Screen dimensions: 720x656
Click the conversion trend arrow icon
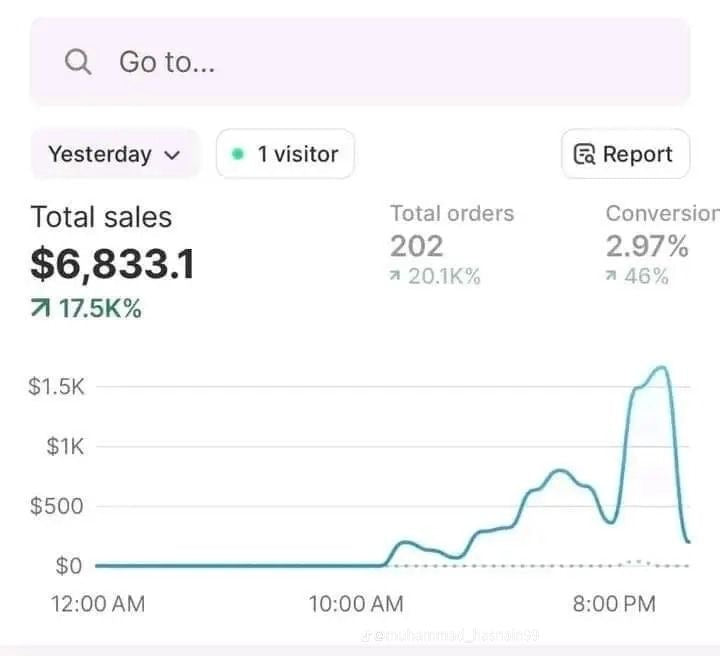point(611,277)
